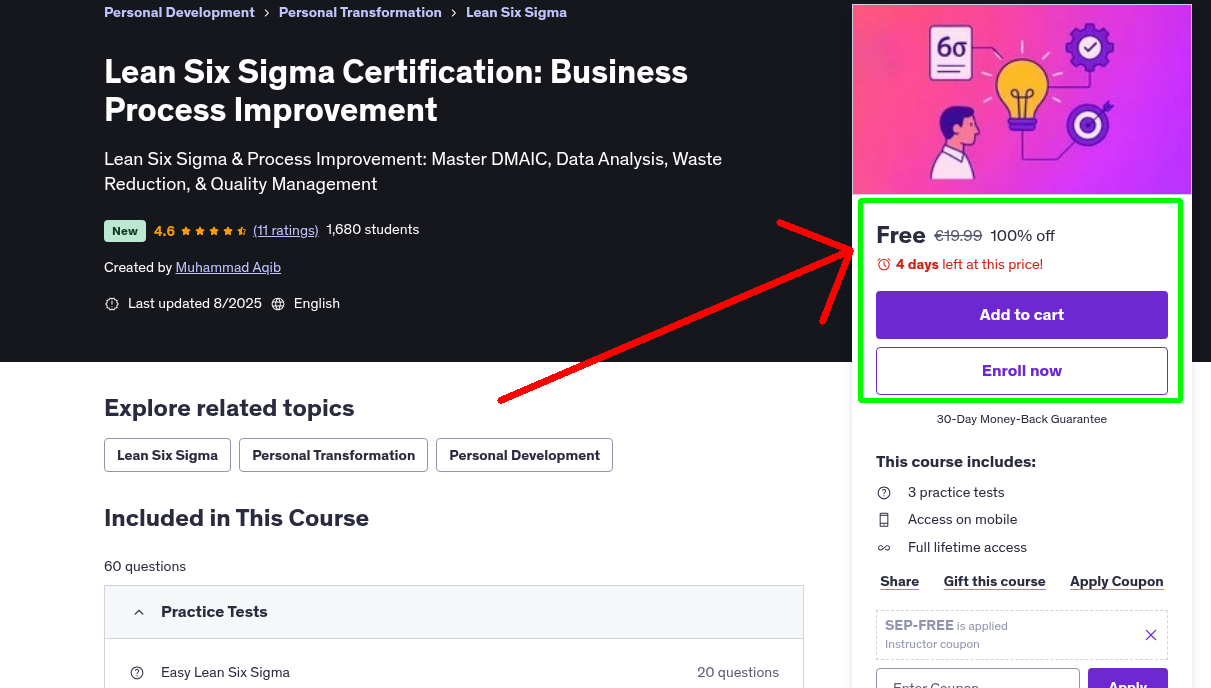The height and width of the screenshot is (688, 1211).
Task: Click the 60 questions text
Action: [x=145, y=566]
